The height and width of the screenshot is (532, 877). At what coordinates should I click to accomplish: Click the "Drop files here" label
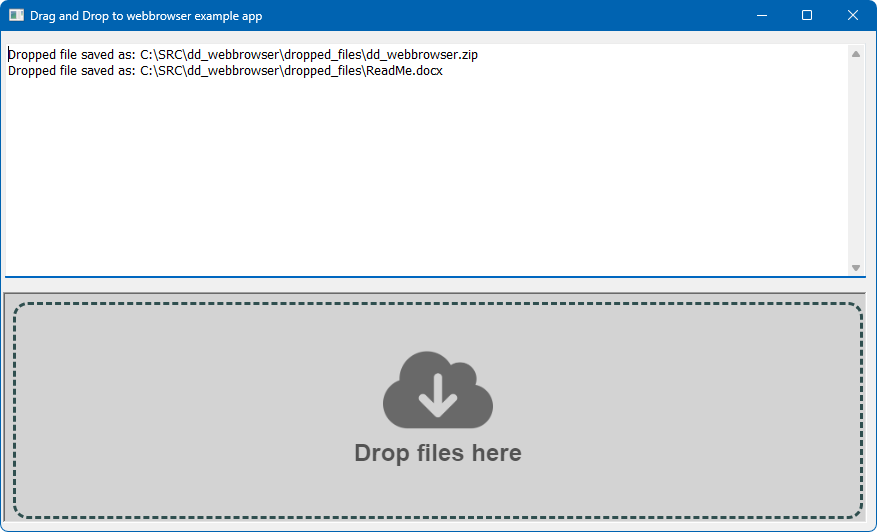(438, 453)
